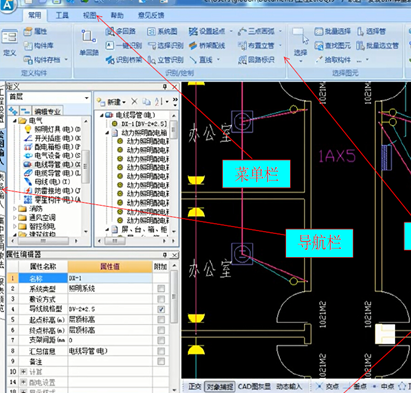Open the 意见反馈 ribbon tab
411x393 pixels.
[151, 15]
